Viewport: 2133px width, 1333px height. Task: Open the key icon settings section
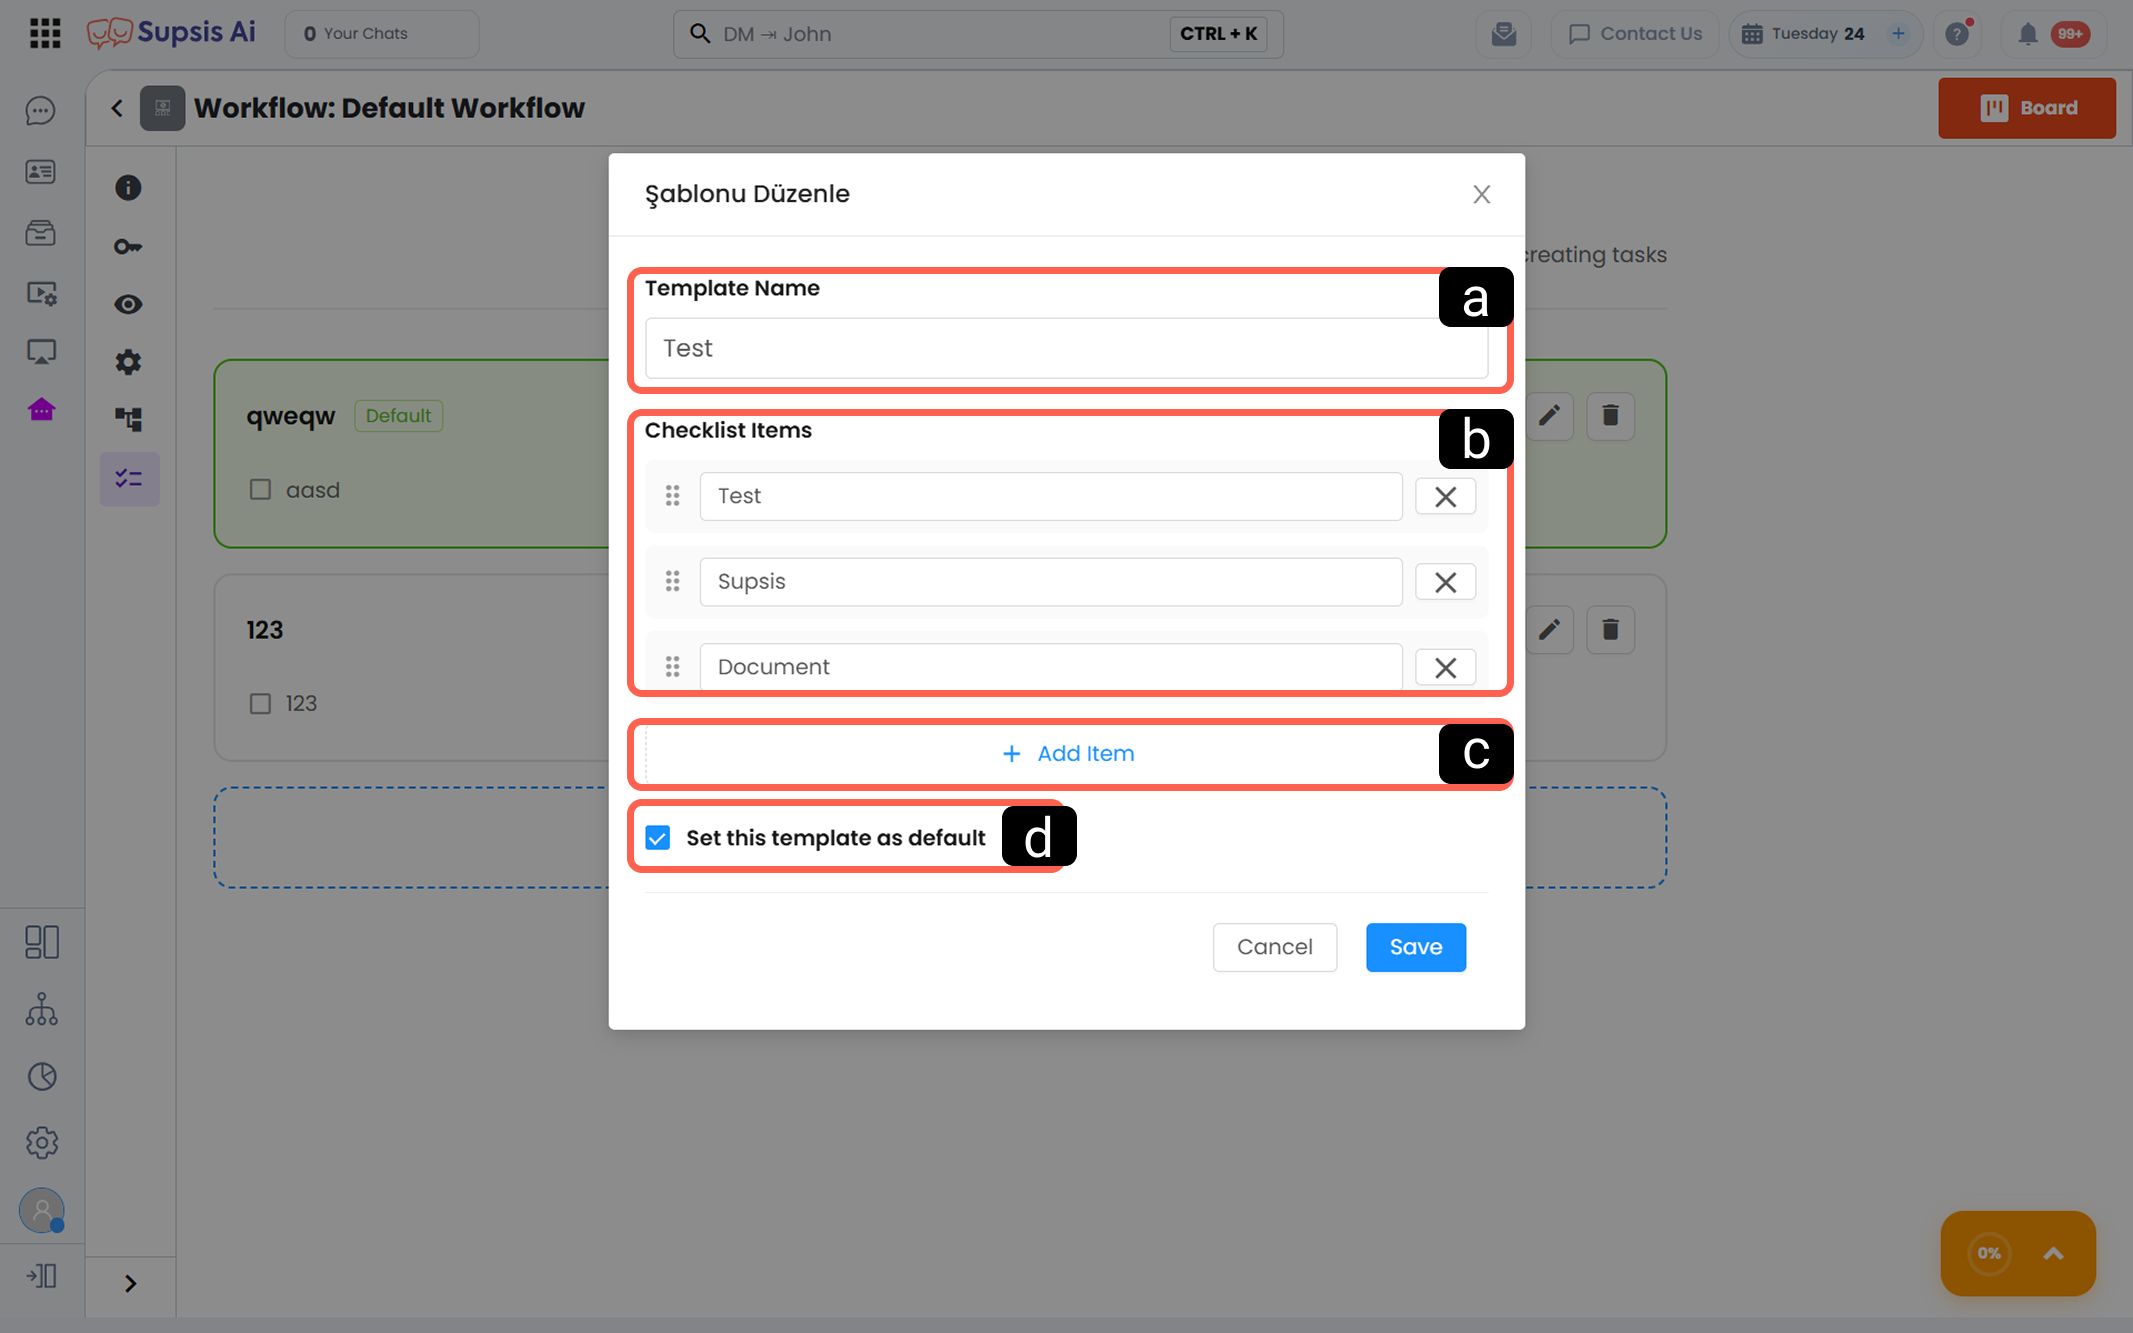point(128,246)
